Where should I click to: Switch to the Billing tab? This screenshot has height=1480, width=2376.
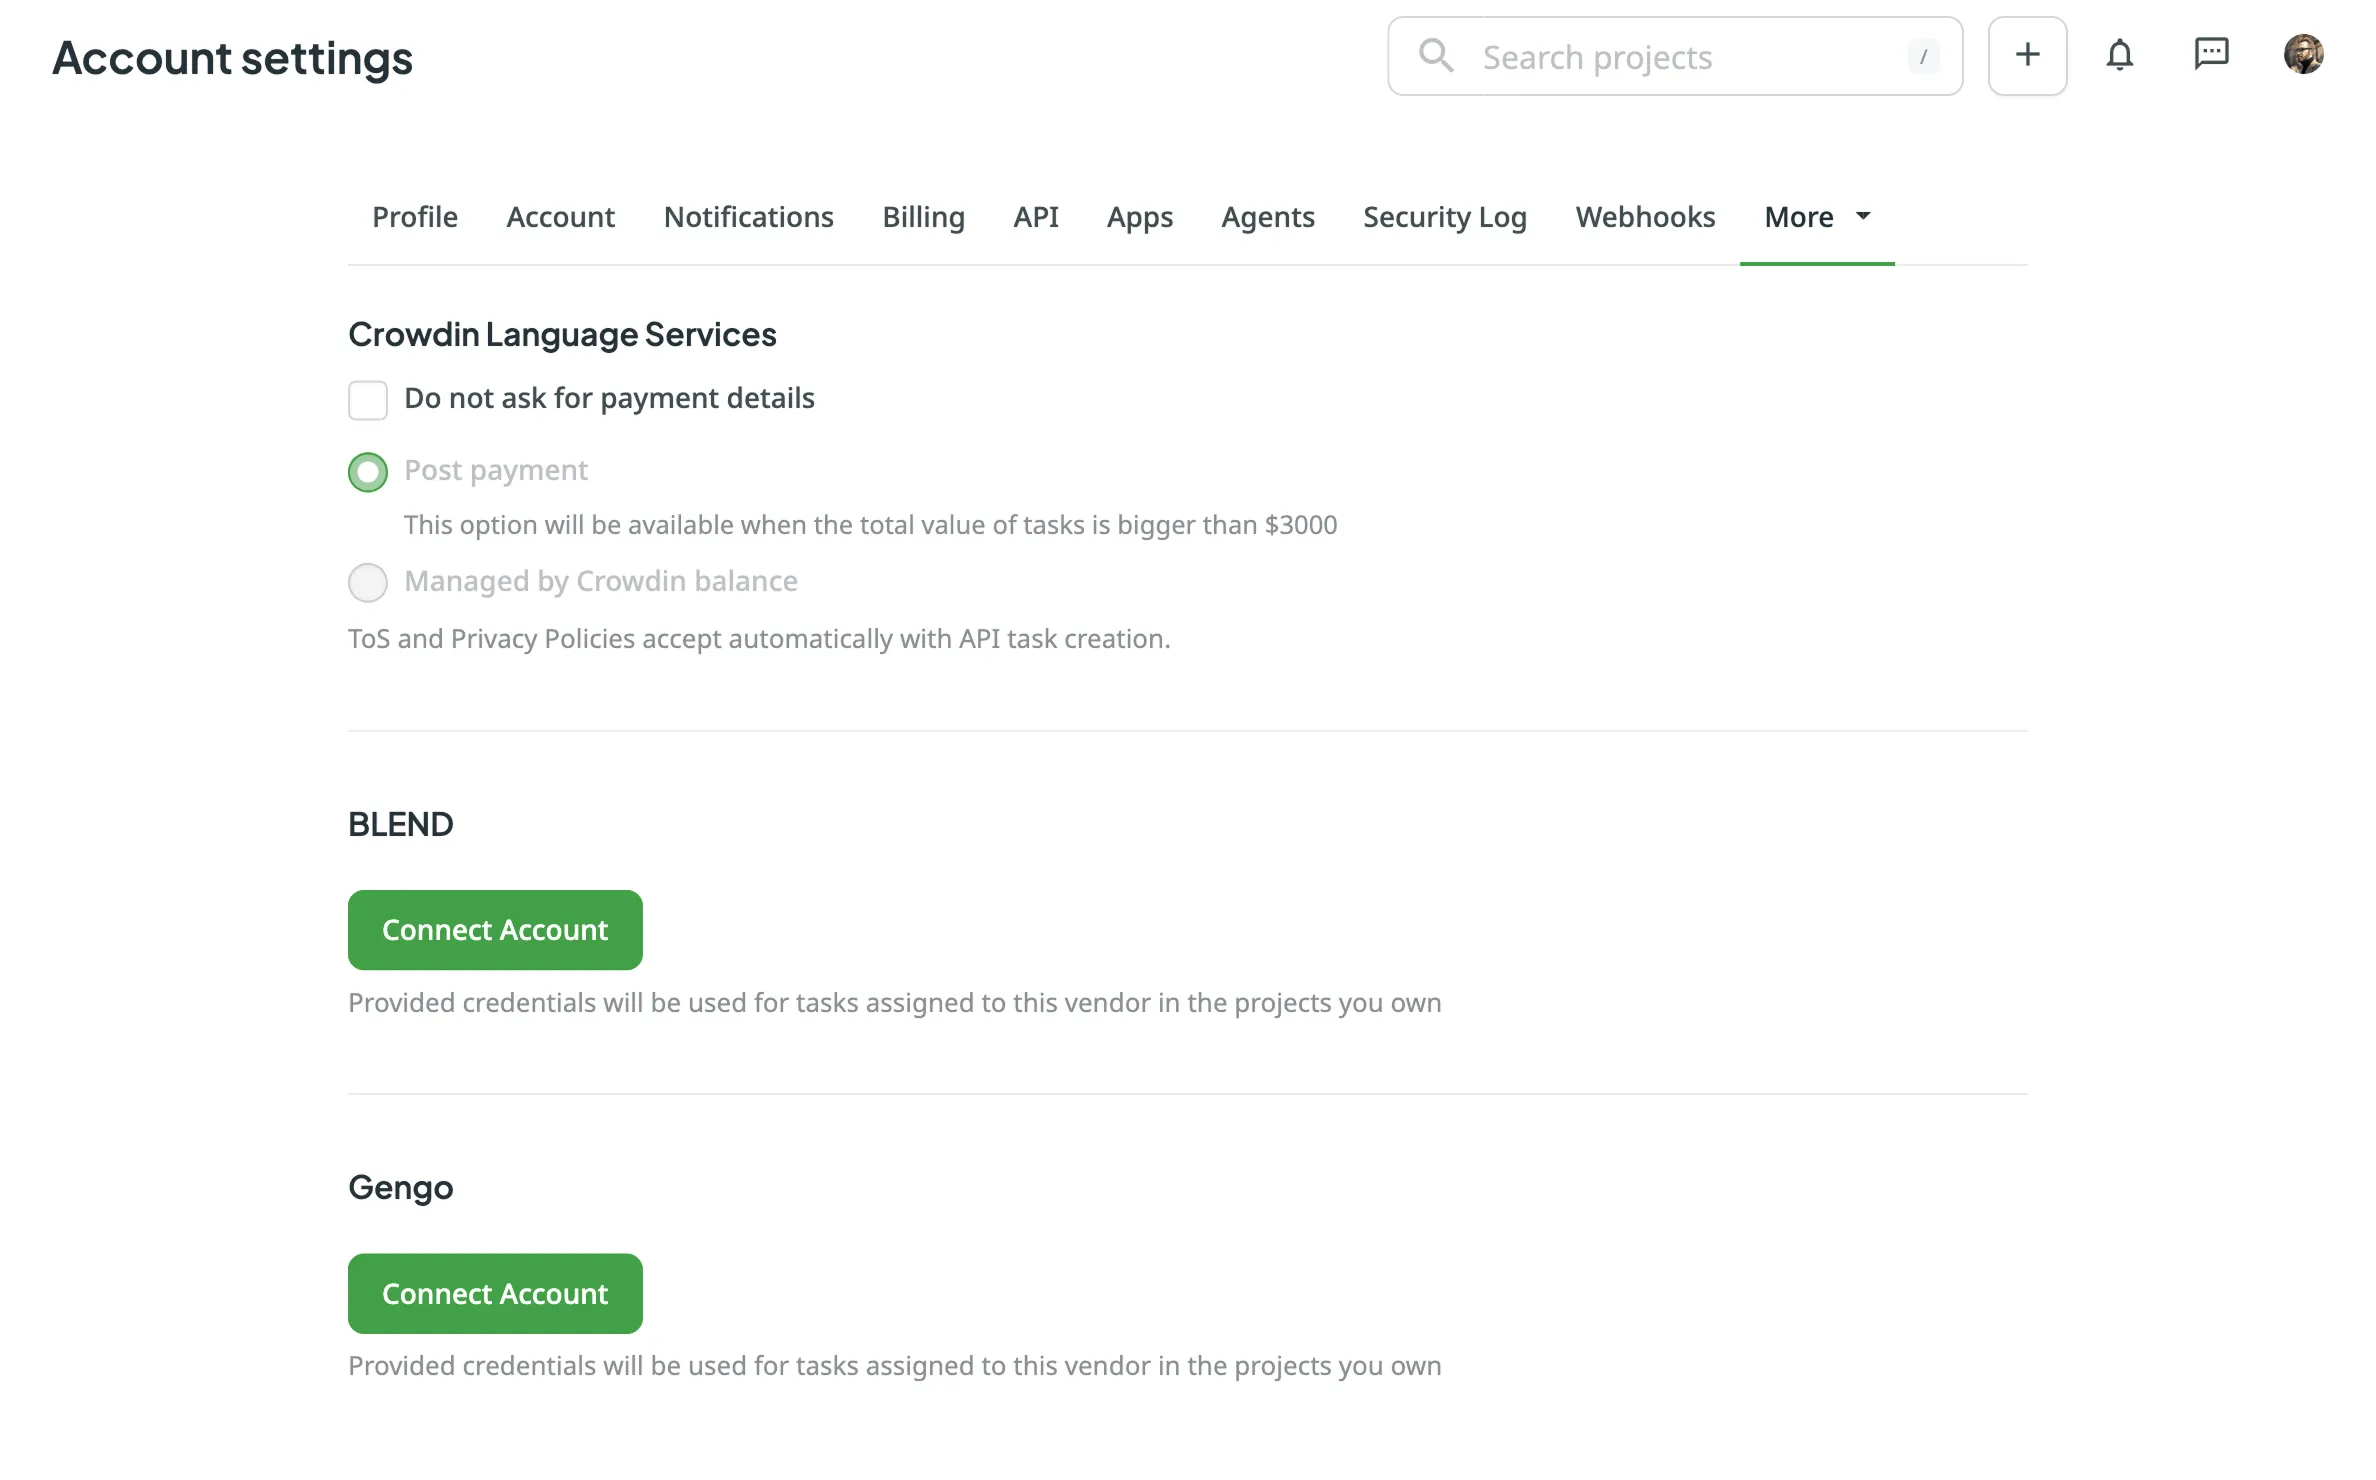[x=923, y=217]
